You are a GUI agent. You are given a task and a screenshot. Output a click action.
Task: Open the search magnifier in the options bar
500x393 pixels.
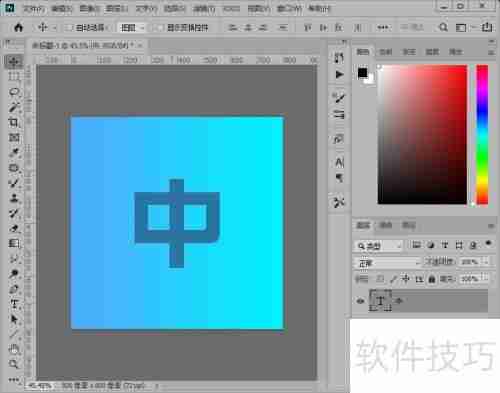click(443, 27)
